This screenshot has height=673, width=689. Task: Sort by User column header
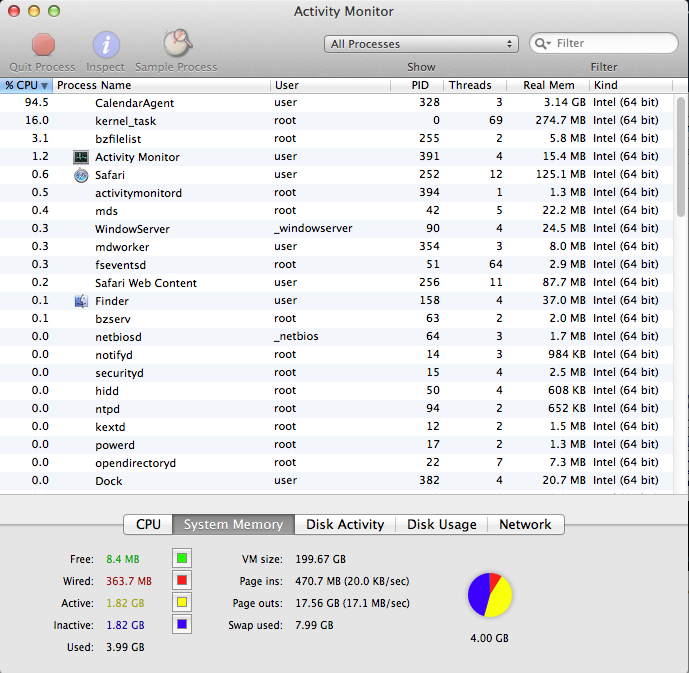coord(330,85)
